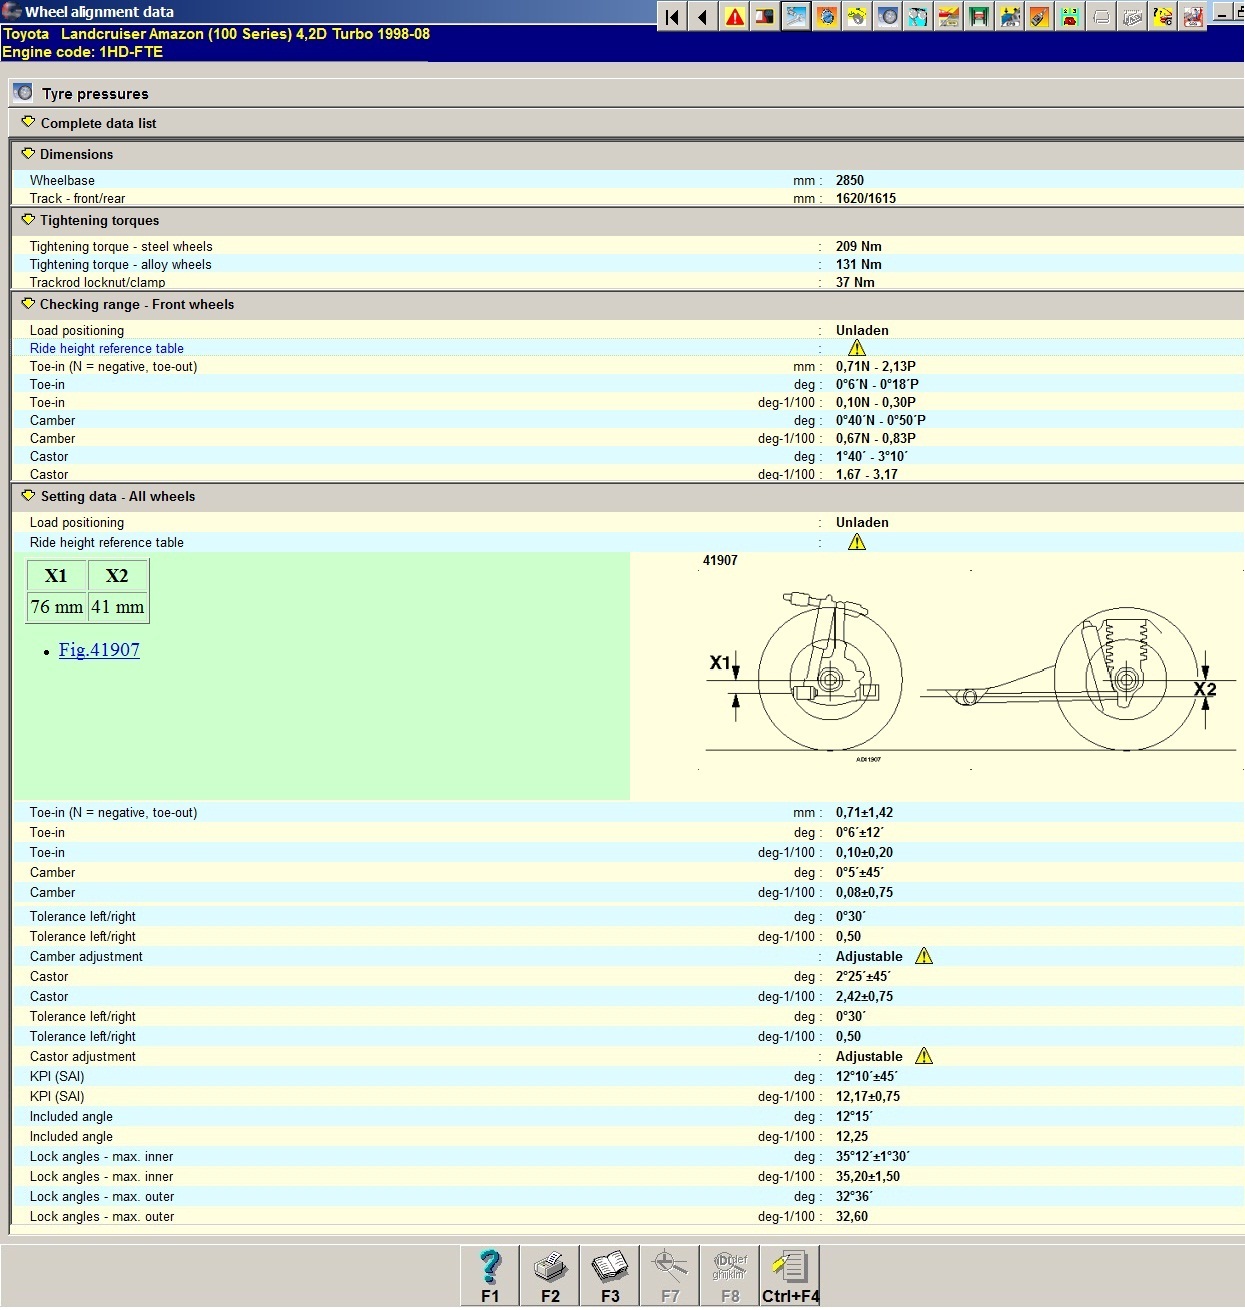This screenshot has width=1245, height=1310.
Task: Click warning icon beside Castor adjustment Adjustable
Action: (x=924, y=1056)
